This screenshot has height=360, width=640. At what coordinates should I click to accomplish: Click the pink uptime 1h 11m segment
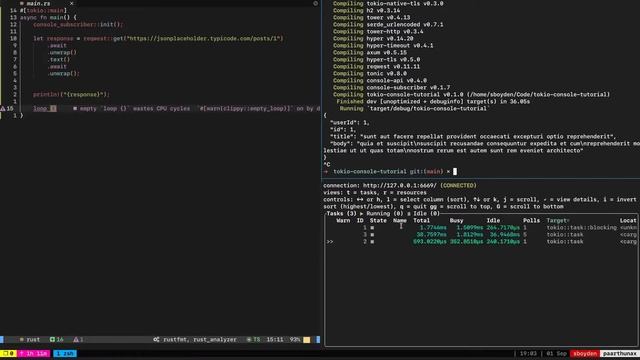(x=34, y=353)
